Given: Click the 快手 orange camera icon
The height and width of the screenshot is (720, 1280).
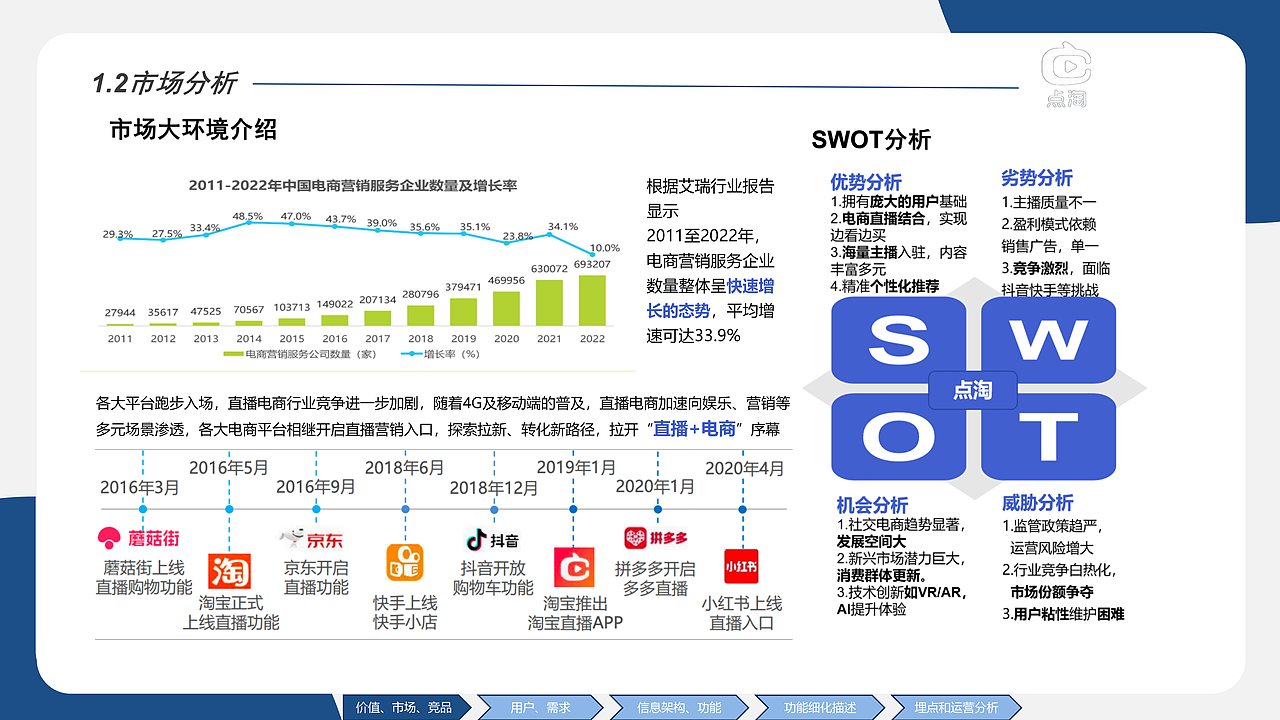Looking at the screenshot, I should coord(405,563).
